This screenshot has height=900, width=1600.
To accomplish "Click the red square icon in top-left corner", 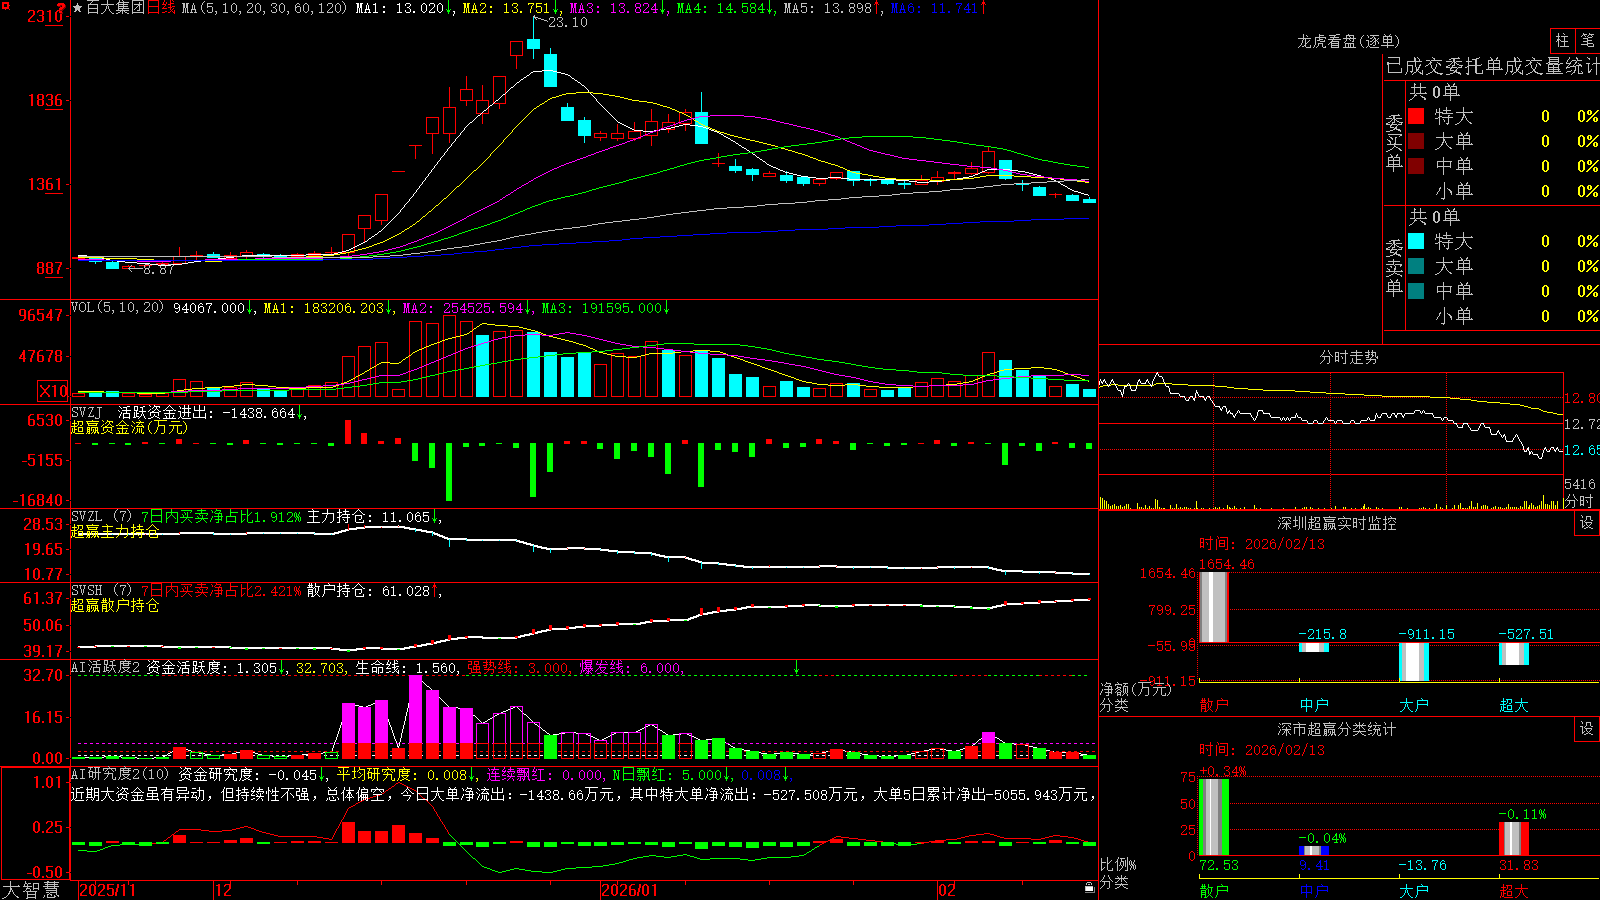I will pos(5,4).
